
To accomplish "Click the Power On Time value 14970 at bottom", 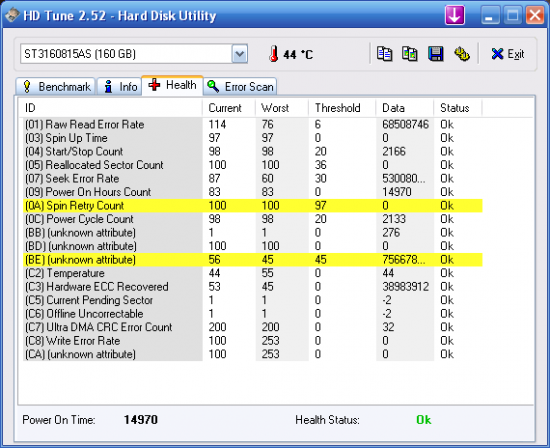I will [141, 420].
